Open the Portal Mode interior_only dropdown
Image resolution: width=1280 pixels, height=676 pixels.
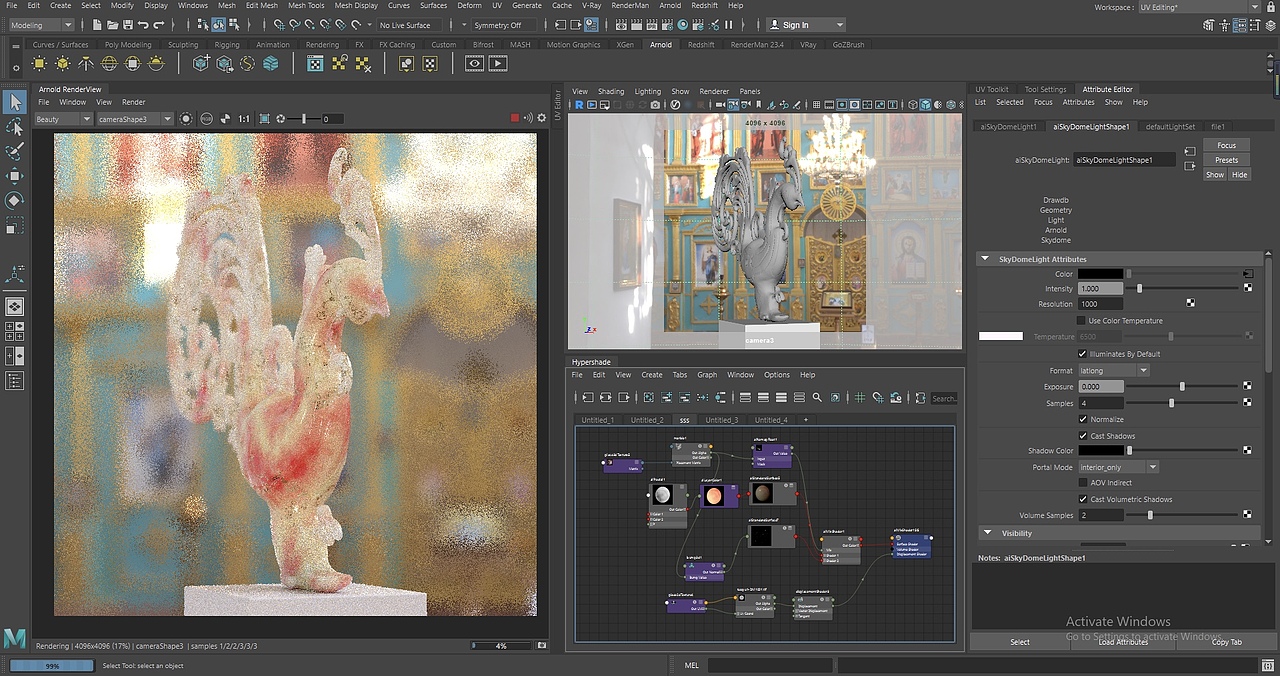click(1118, 467)
